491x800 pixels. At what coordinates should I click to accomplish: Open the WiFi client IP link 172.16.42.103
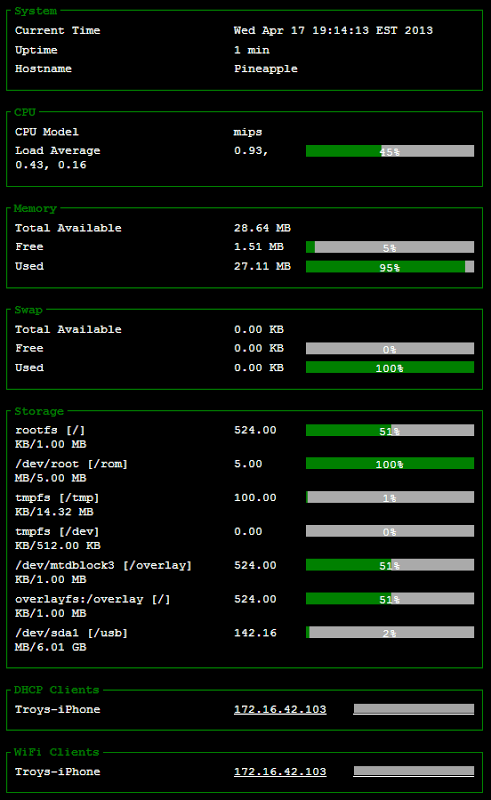coord(280,772)
